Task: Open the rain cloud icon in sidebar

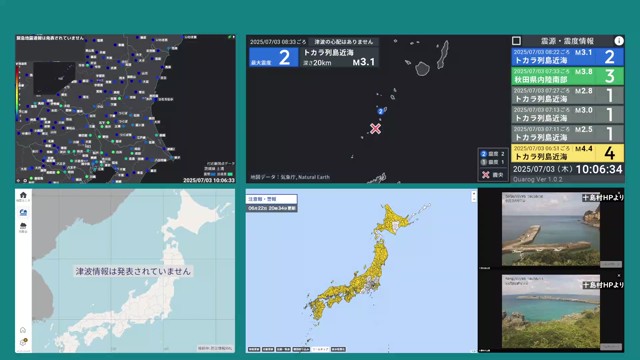Action: click(23, 226)
